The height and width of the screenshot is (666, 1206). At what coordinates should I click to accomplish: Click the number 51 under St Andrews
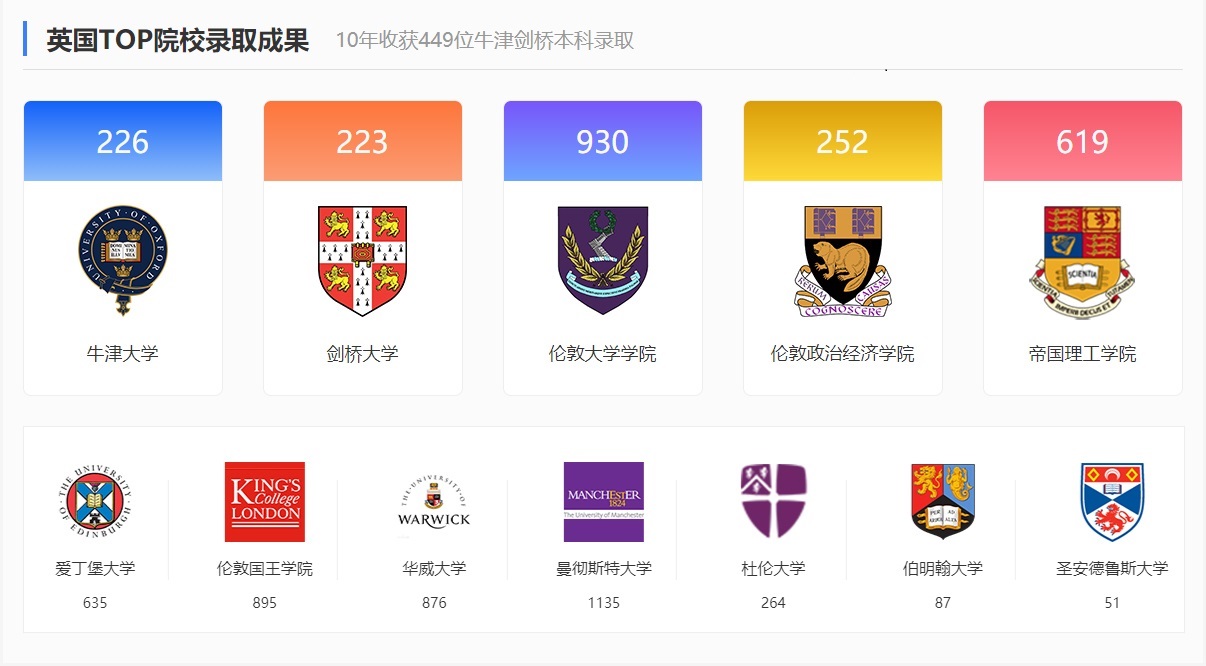1112,603
